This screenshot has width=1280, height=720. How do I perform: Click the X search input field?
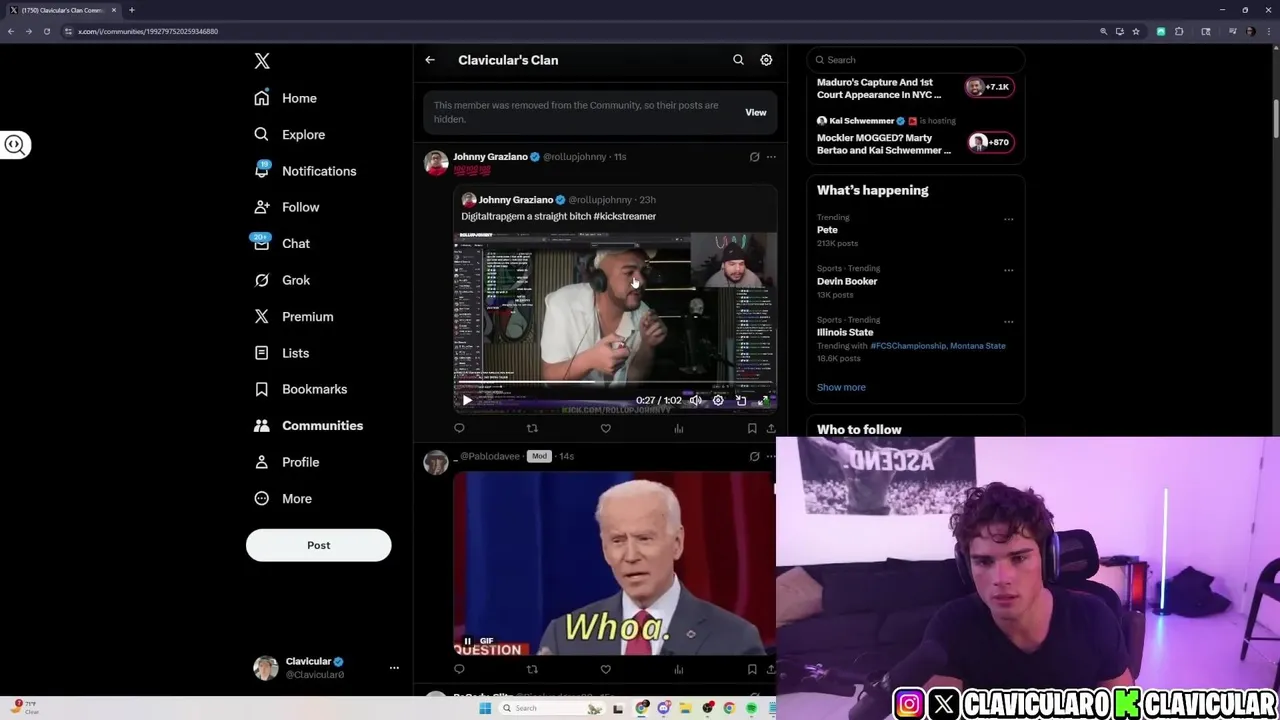point(915,60)
